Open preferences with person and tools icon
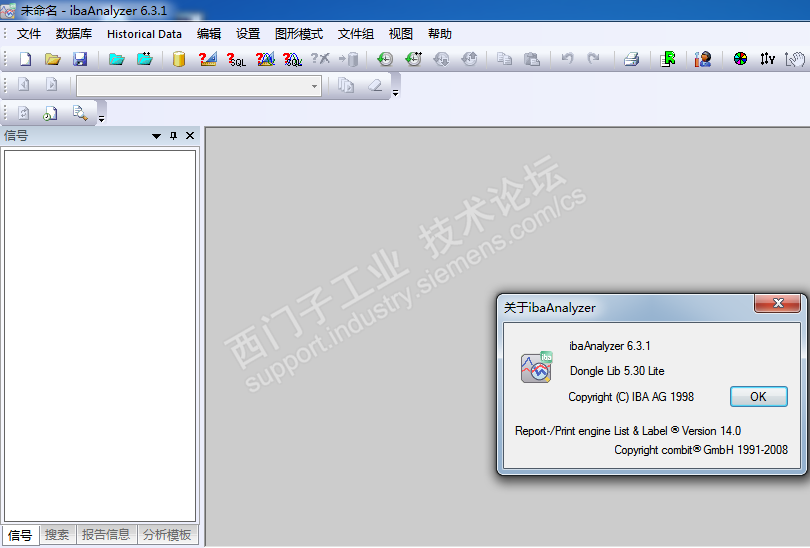810x548 pixels. coord(703,59)
